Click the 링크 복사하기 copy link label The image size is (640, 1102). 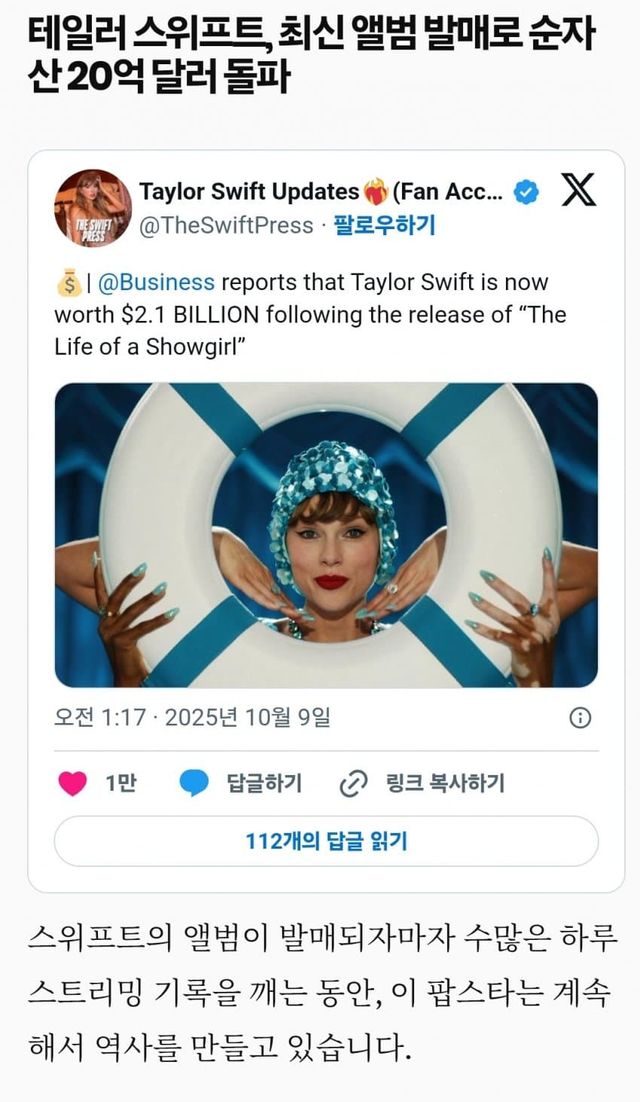coord(445,783)
